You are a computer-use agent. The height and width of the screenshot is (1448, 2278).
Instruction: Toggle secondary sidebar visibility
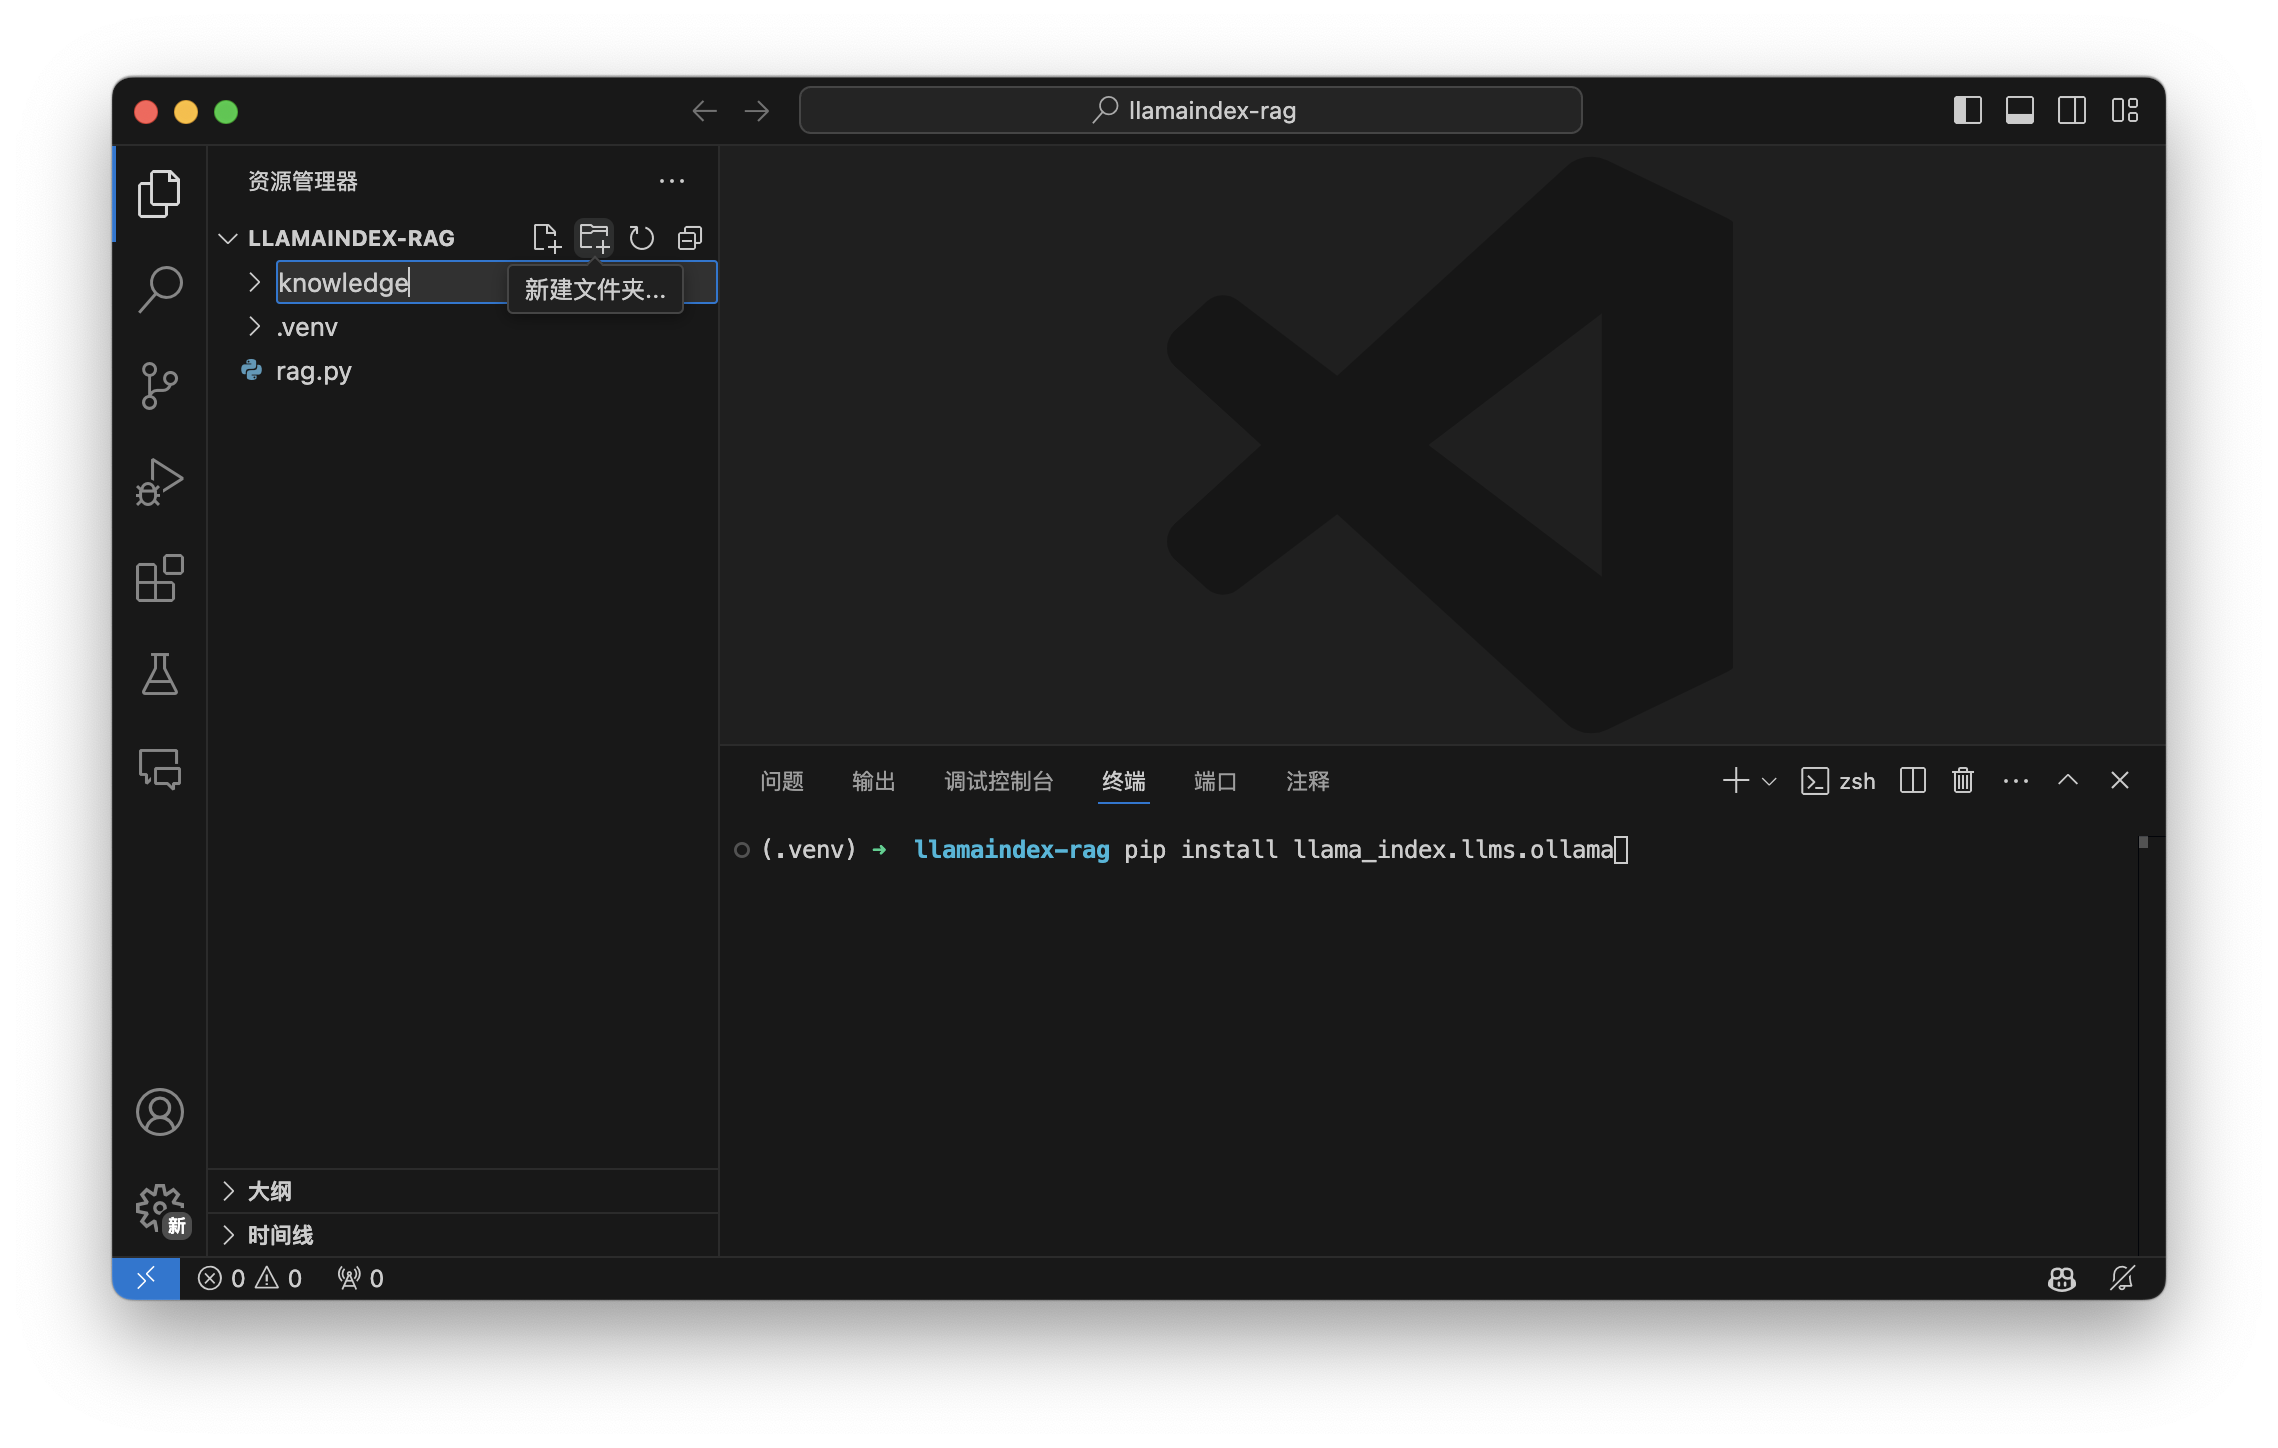[2071, 110]
